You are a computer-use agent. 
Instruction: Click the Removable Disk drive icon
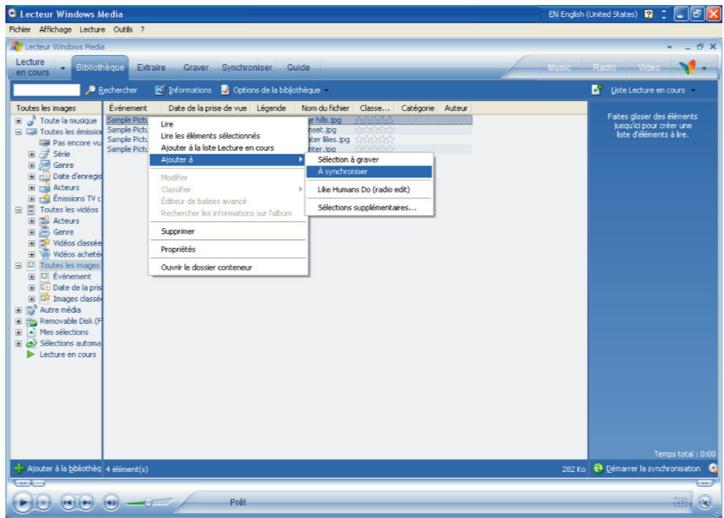[31, 321]
